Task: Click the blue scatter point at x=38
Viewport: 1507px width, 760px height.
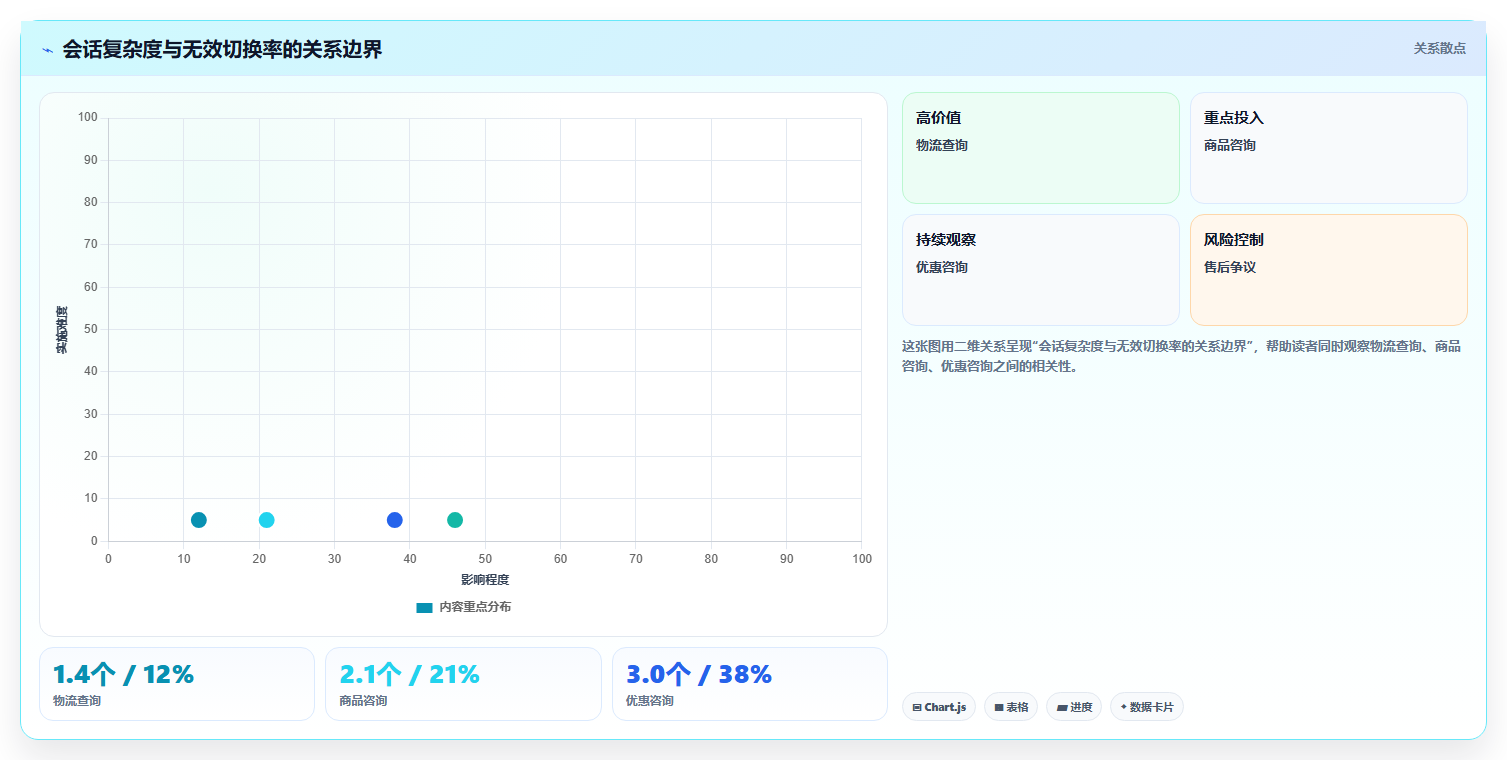Action: [x=395, y=520]
